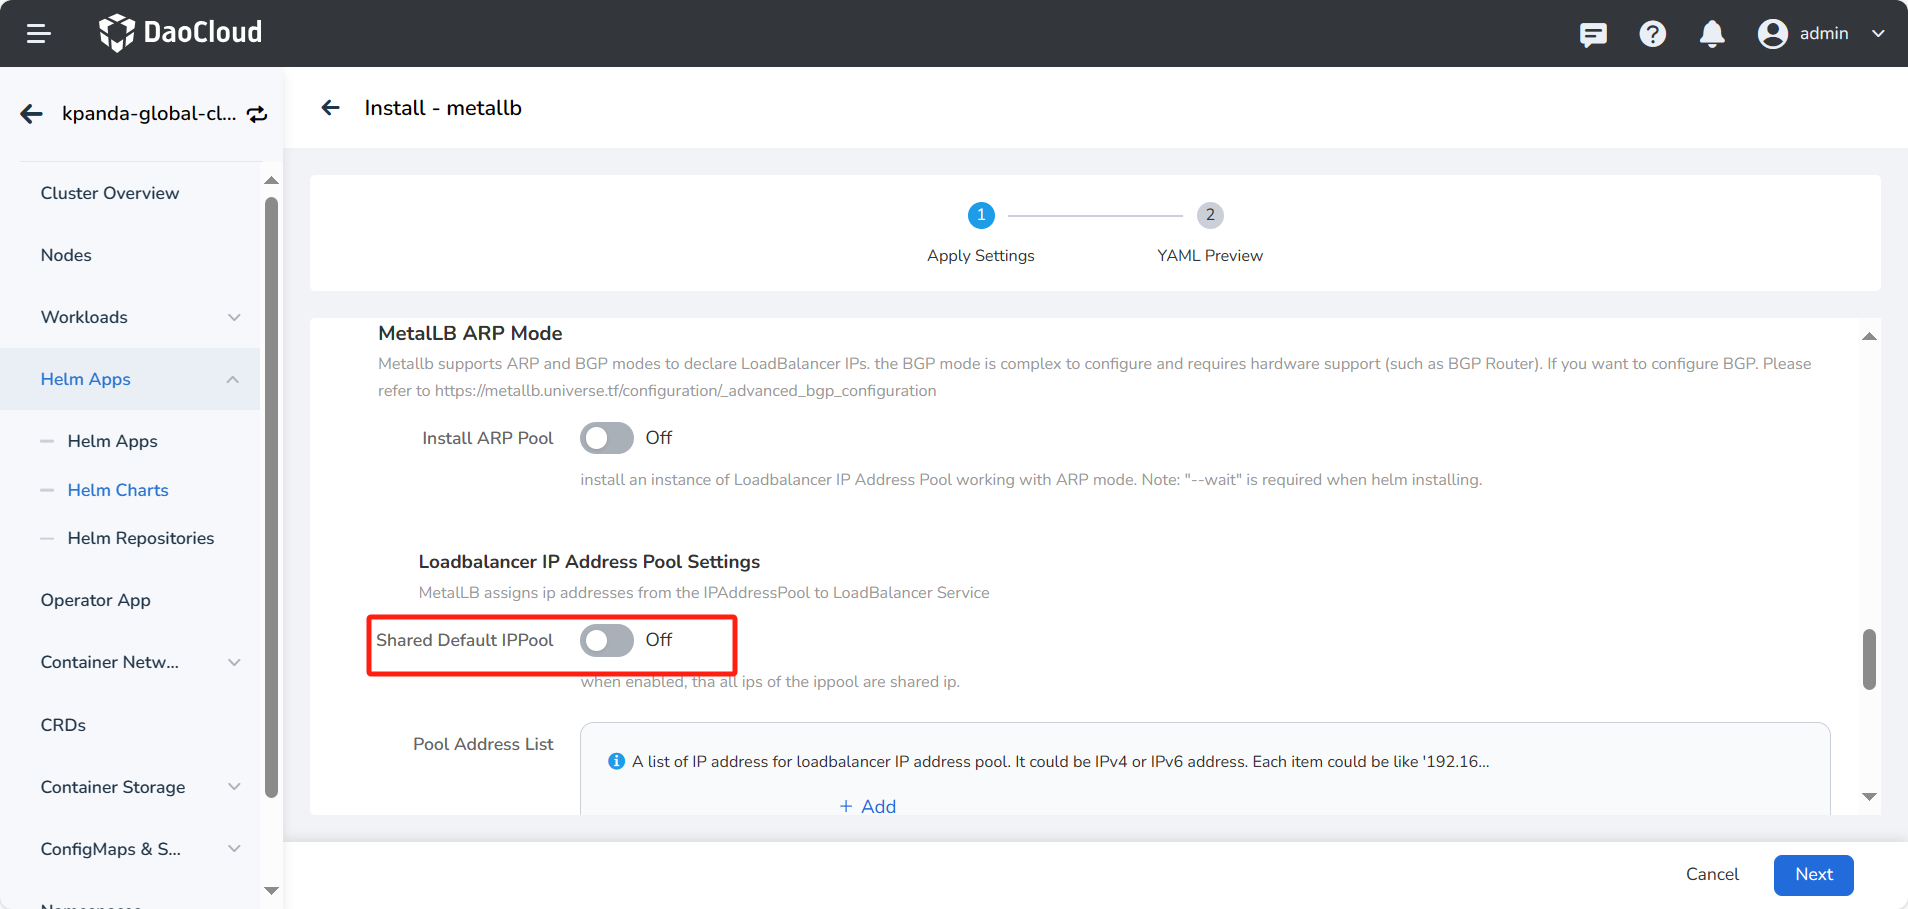Turn on Shared Default IPPool
This screenshot has height=909, width=1908.
coord(606,640)
